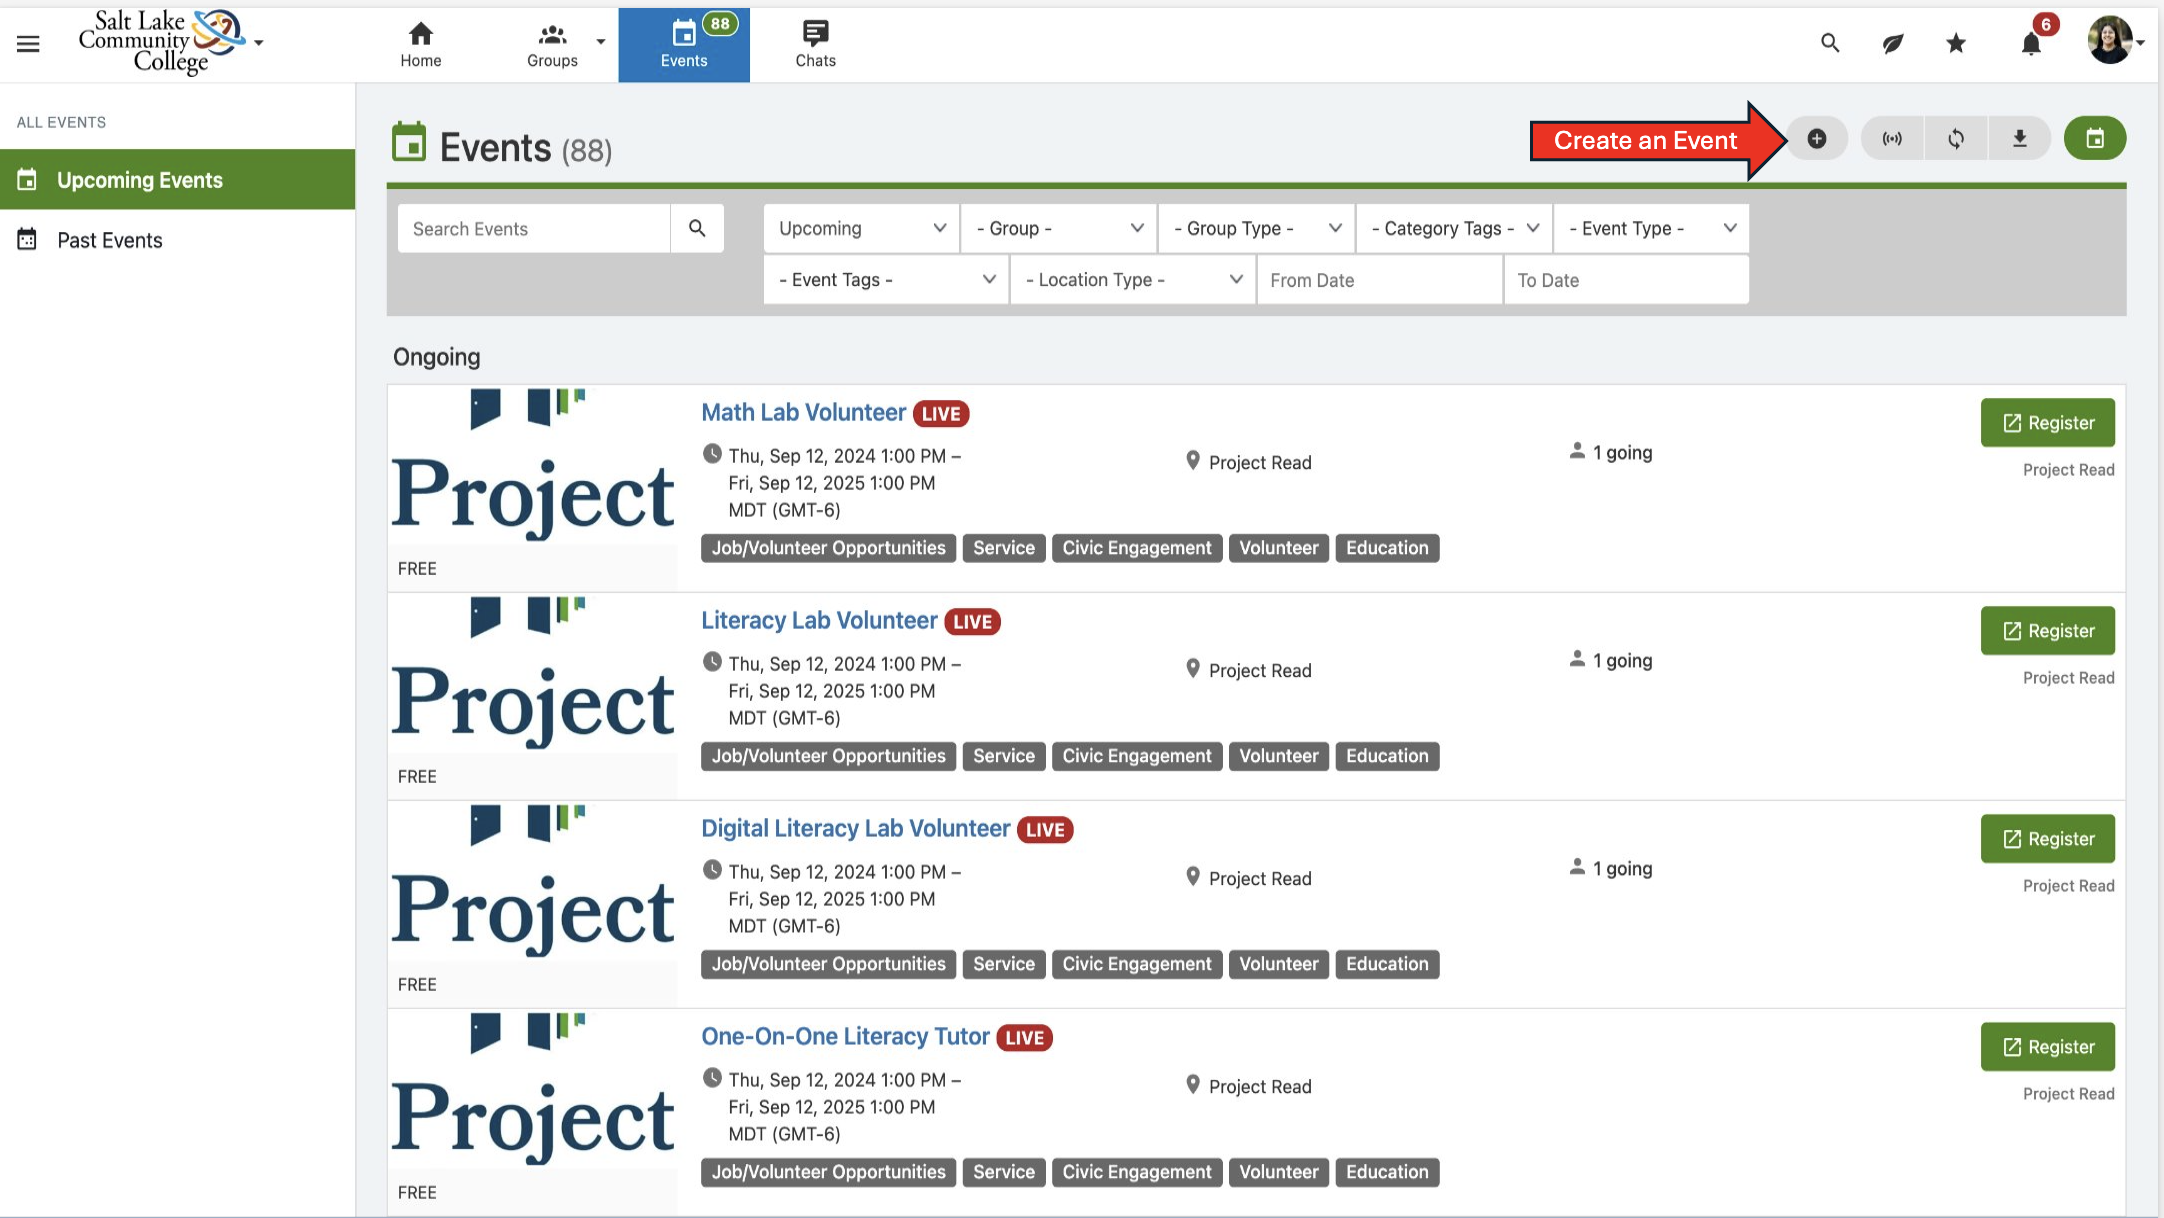Open the notifications bell icon
2164x1218 pixels.
pos(2030,44)
